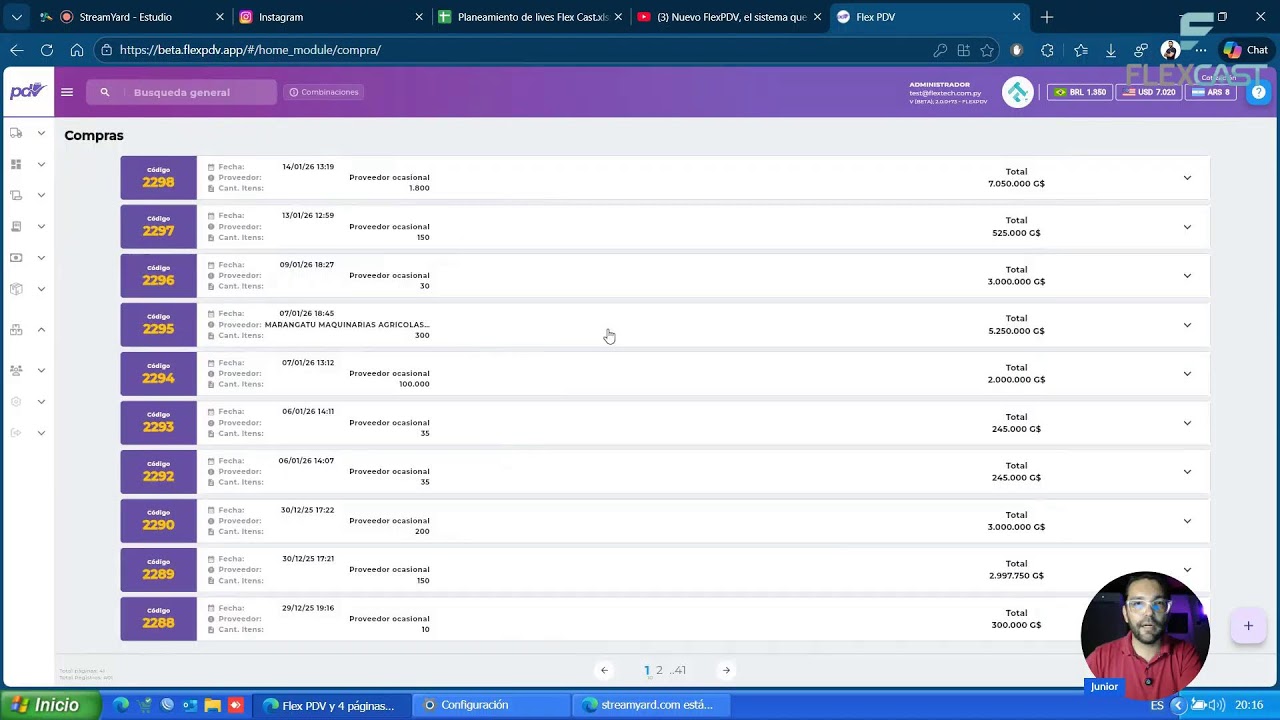Screen dimensions: 1280x720
Task: Click total 5.250.000 G$ amount
Action: [1016, 331]
